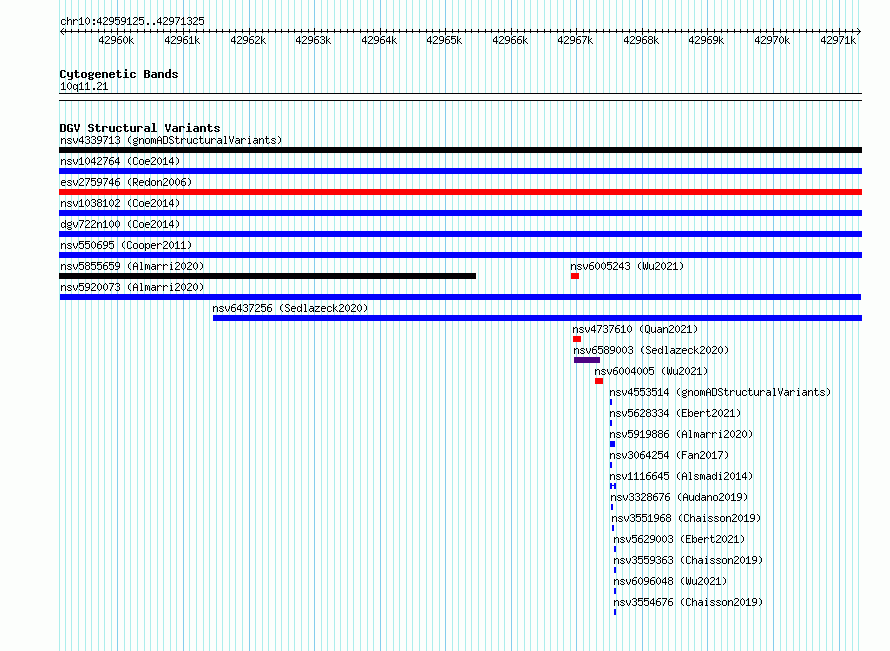Open the nsv550695 (Cooper2011) label
890x651 pixels.
click(126, 245)
